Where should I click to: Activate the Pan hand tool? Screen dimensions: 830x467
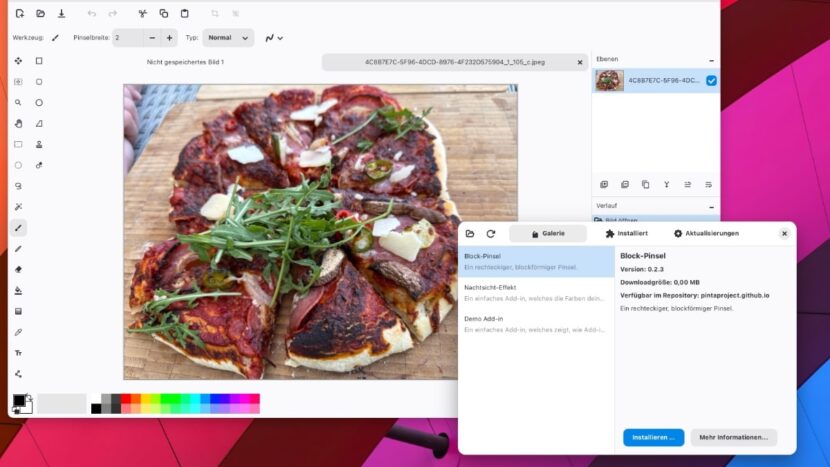[x=18, y=123]
